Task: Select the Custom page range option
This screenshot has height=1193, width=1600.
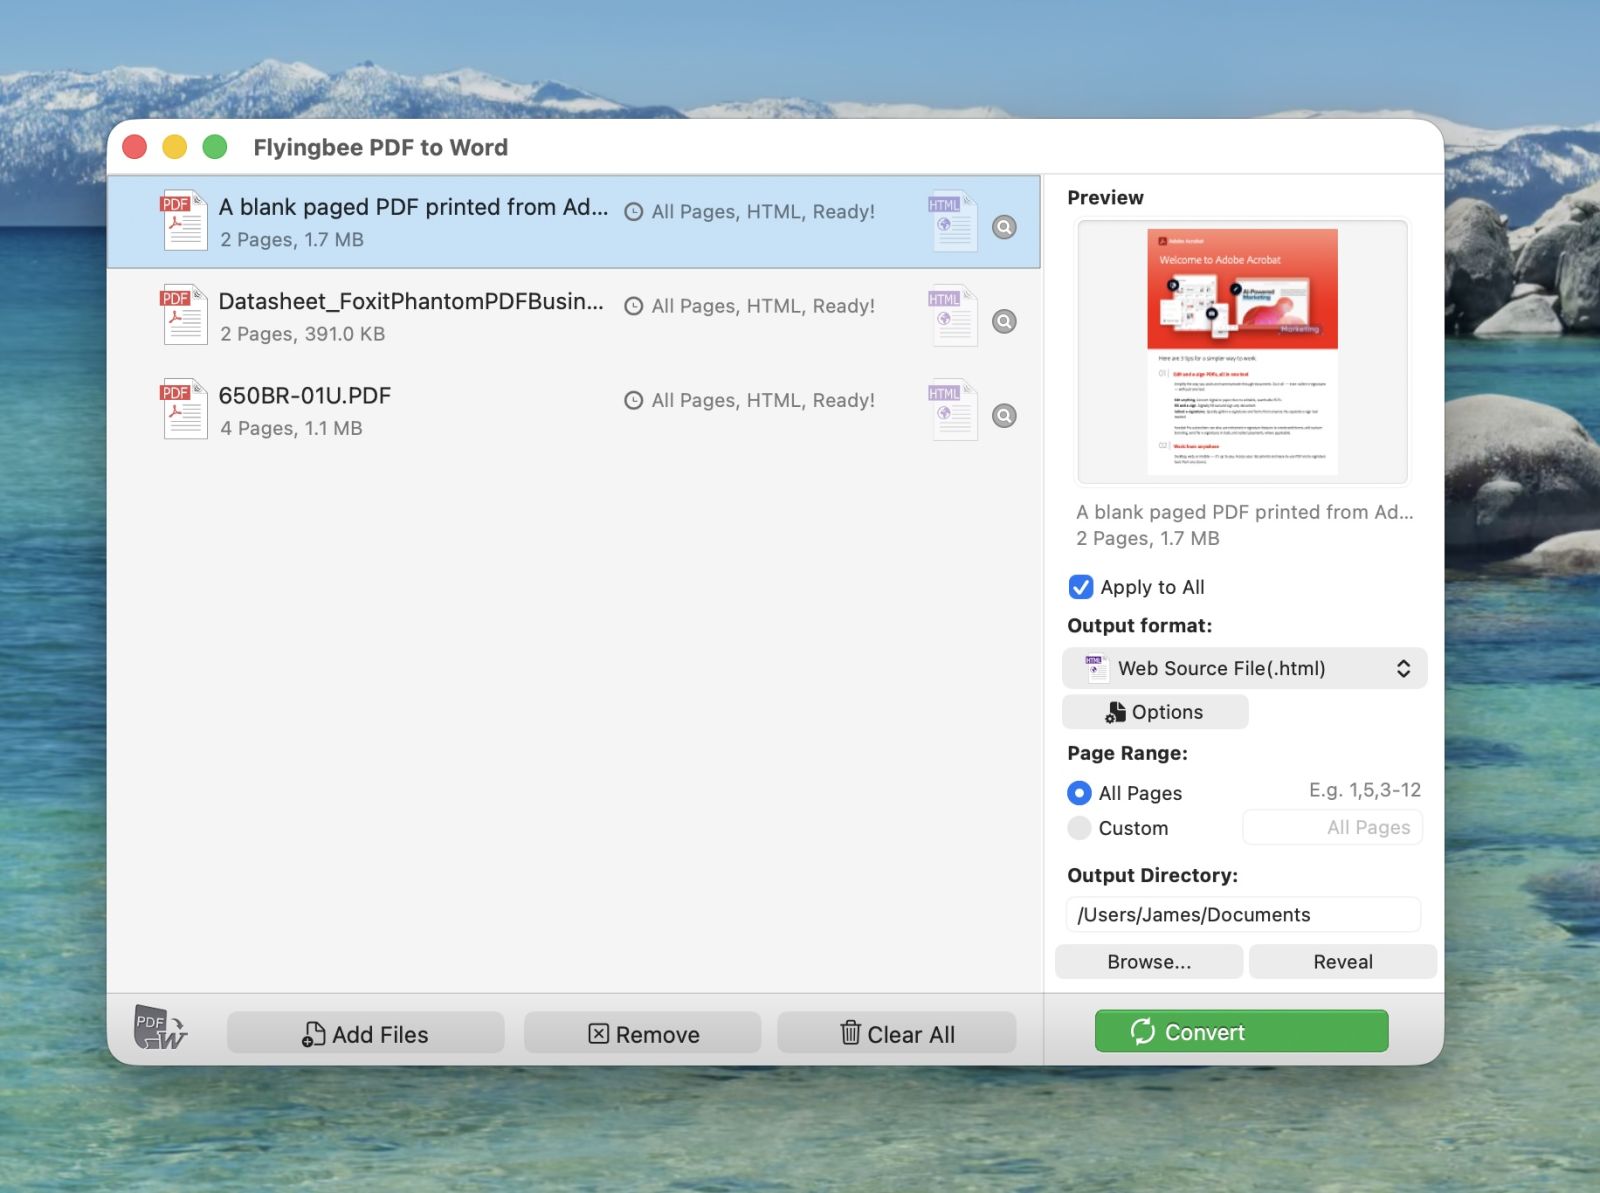Action: [x=1079, y=828]
